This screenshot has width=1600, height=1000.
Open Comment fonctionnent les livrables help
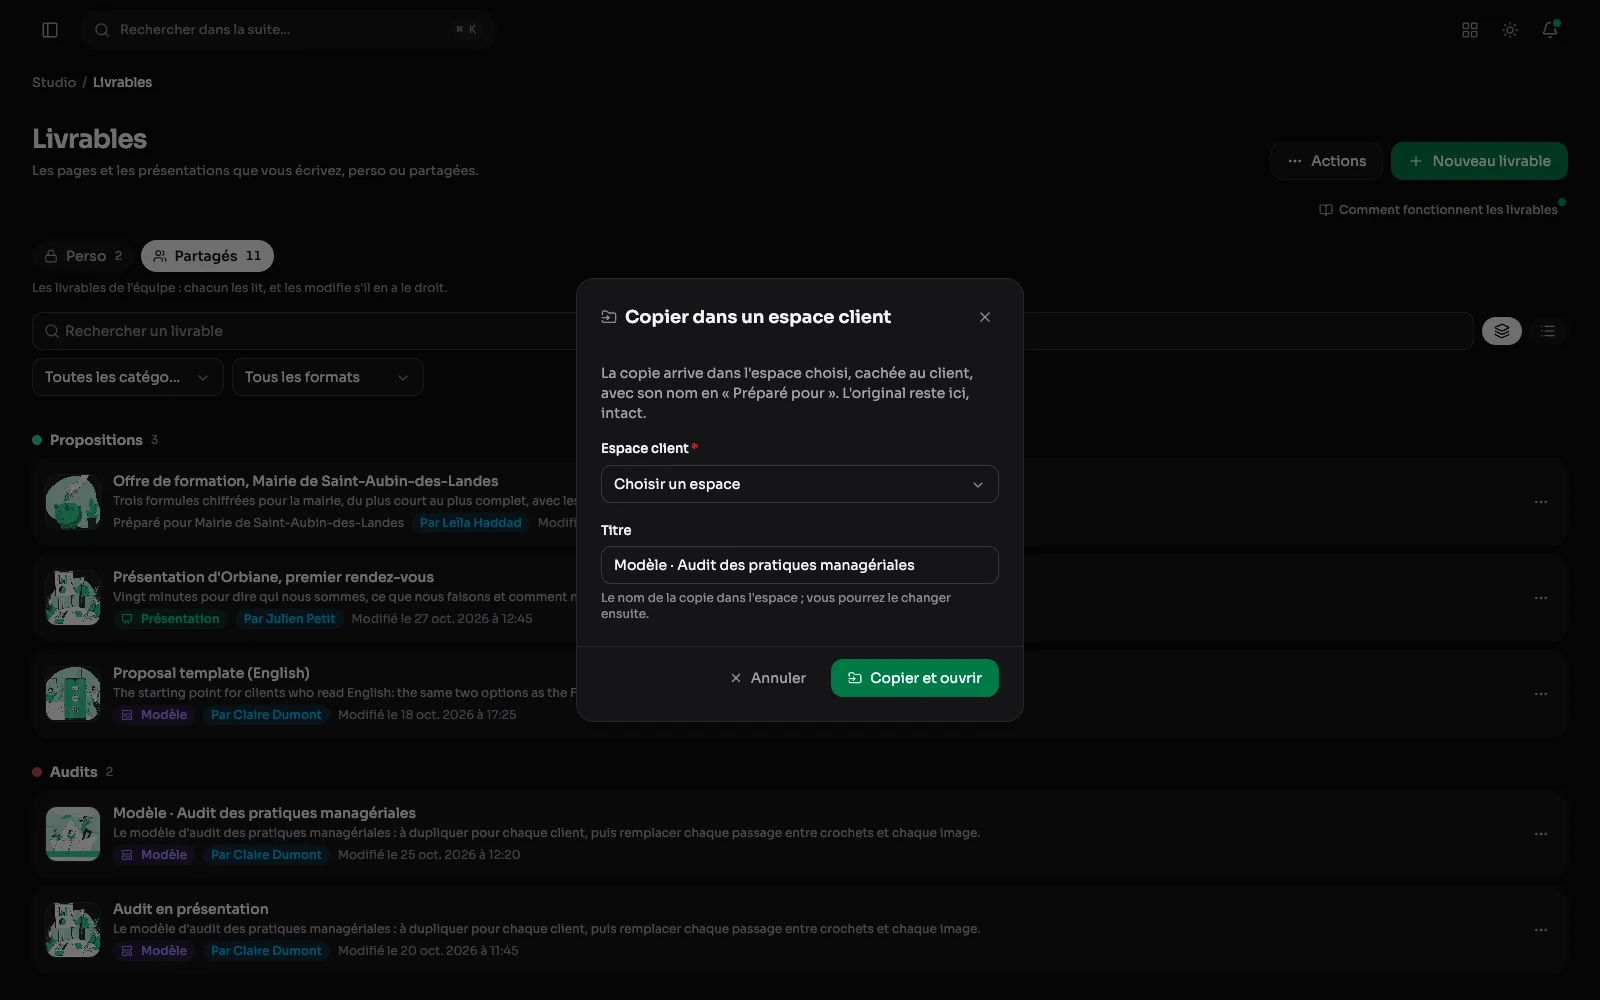coord(1438,210)
